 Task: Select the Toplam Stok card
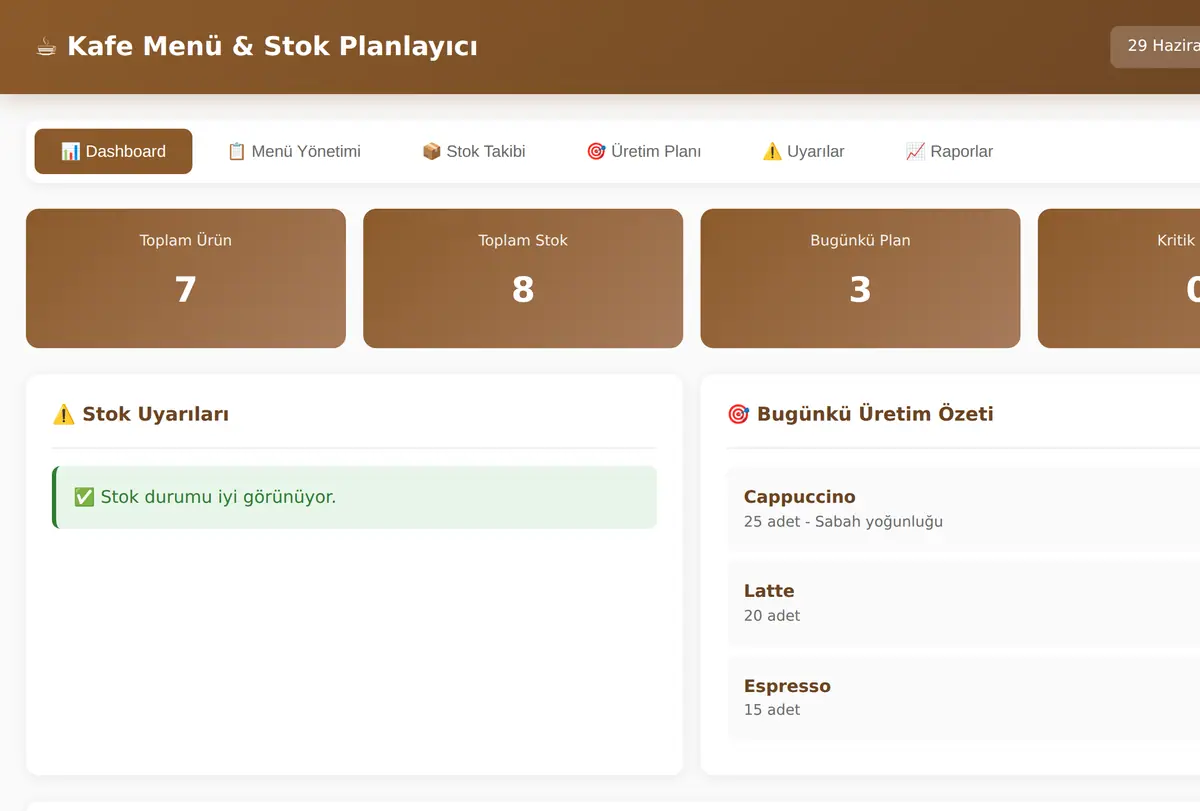pyautogui.click(x=523, y=278)
